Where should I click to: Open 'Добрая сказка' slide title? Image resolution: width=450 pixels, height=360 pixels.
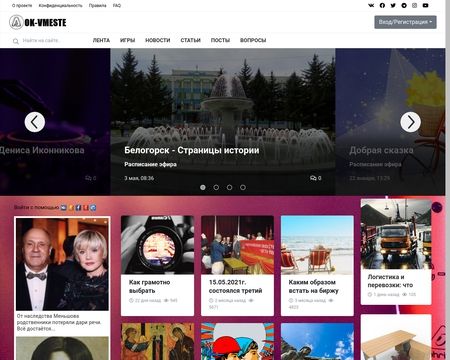click(381, 150)
